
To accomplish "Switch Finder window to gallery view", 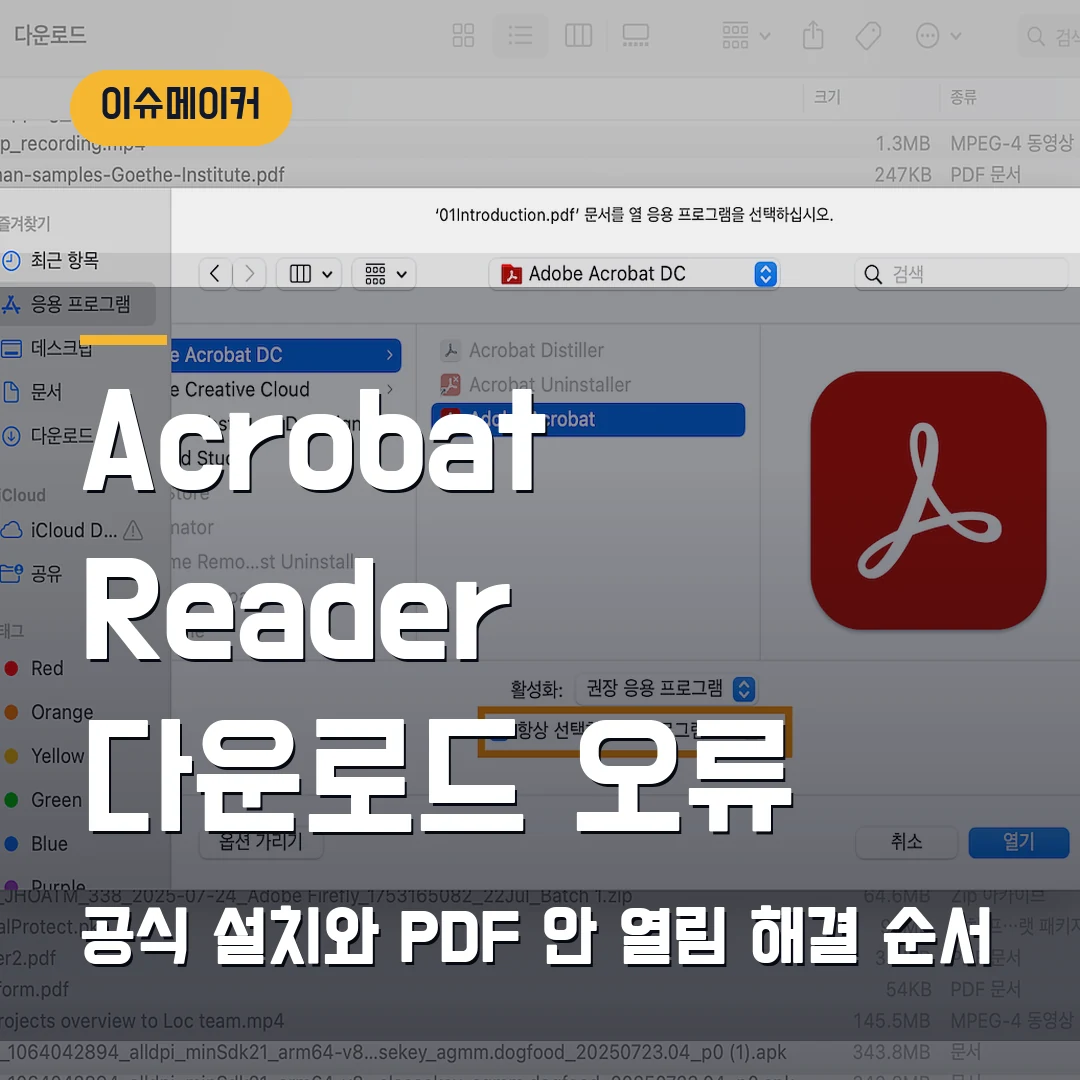I will coord(635,35).
